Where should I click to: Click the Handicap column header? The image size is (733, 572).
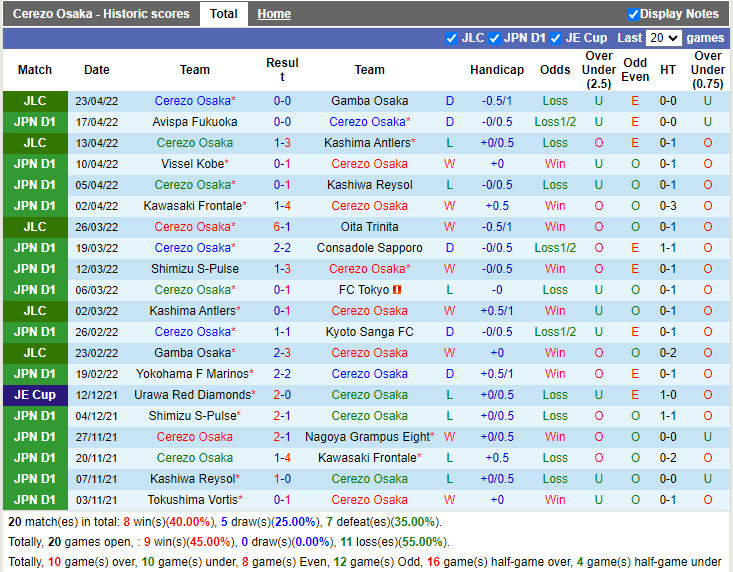coord(496,70)
